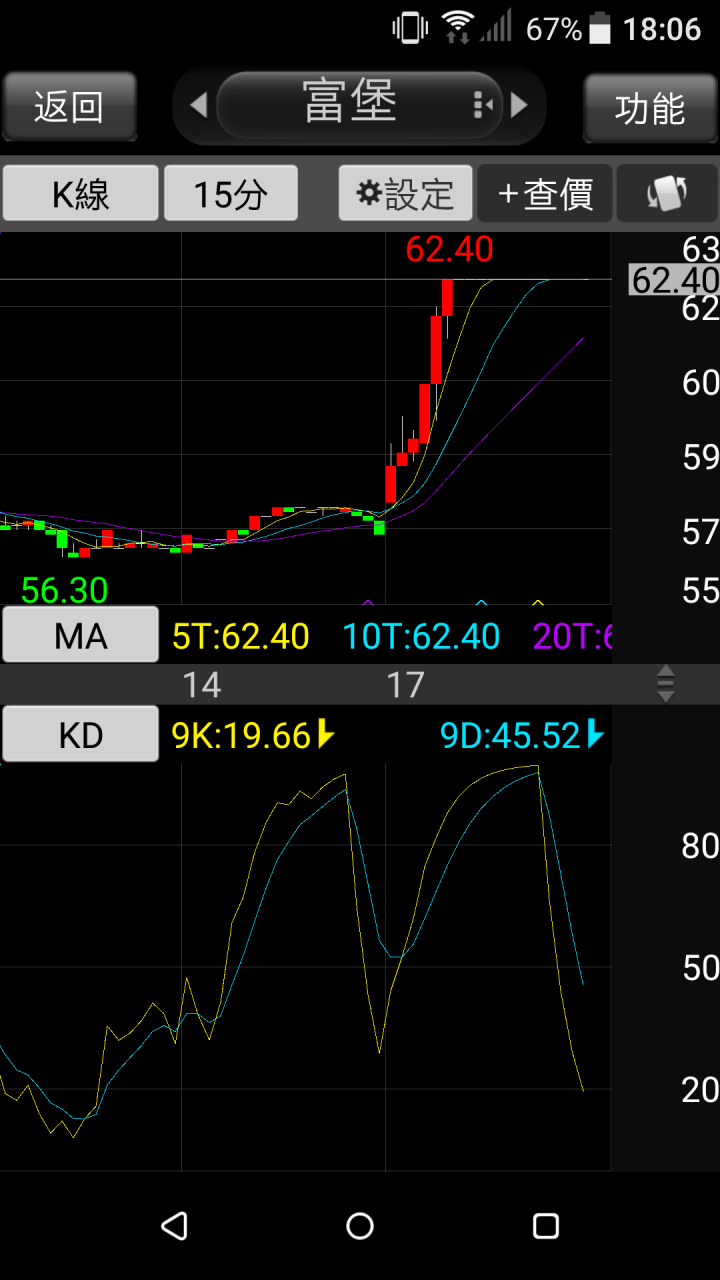Go to next stock with right arrow
This screenshot has width=720, height=1280.
click(x=519, y=105)
